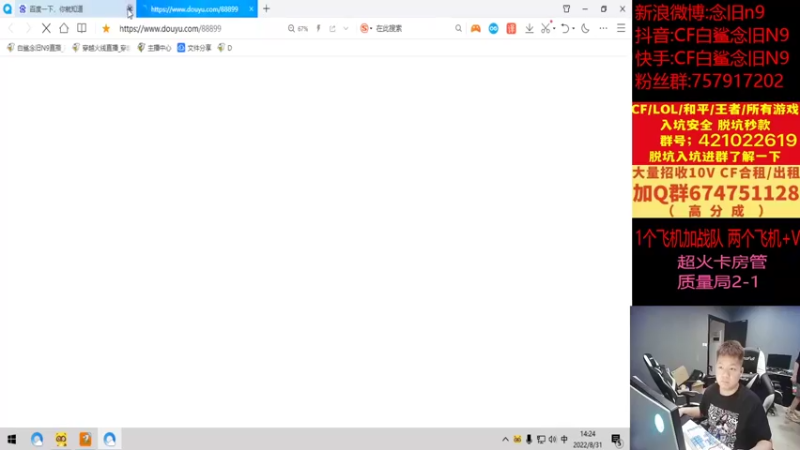Viewport: 800px width, 450px height.
Task: Open the 主播中心 bookmark
Action: tap(154, 47)
